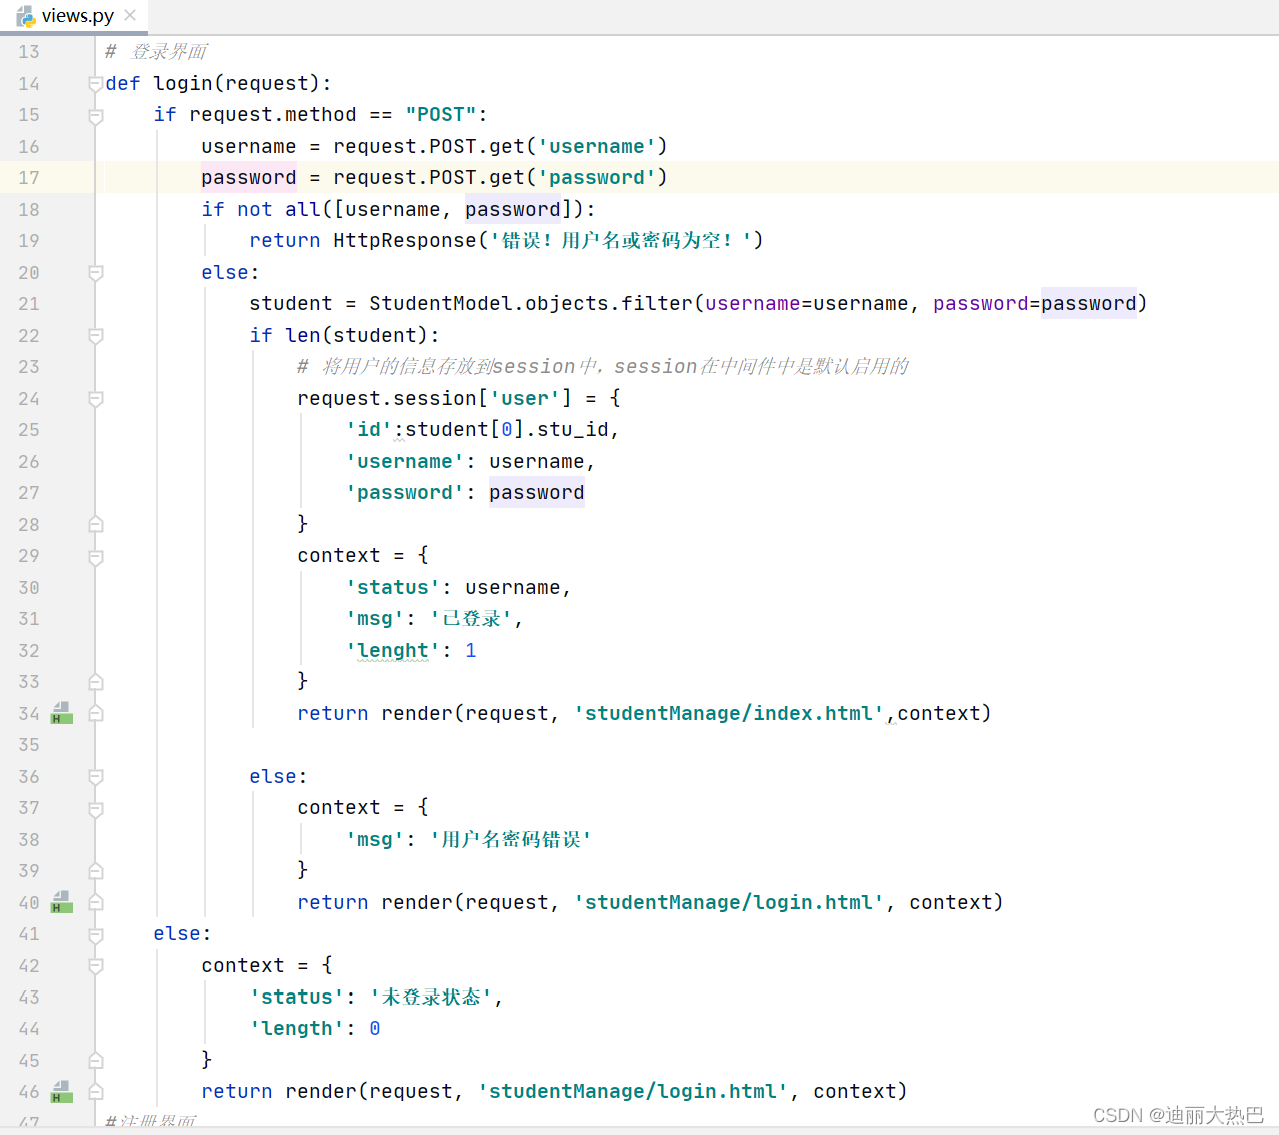Open HTML template gutter icon on line 40
This screenshot has height=1135, width=1279.
pos(62,902)
